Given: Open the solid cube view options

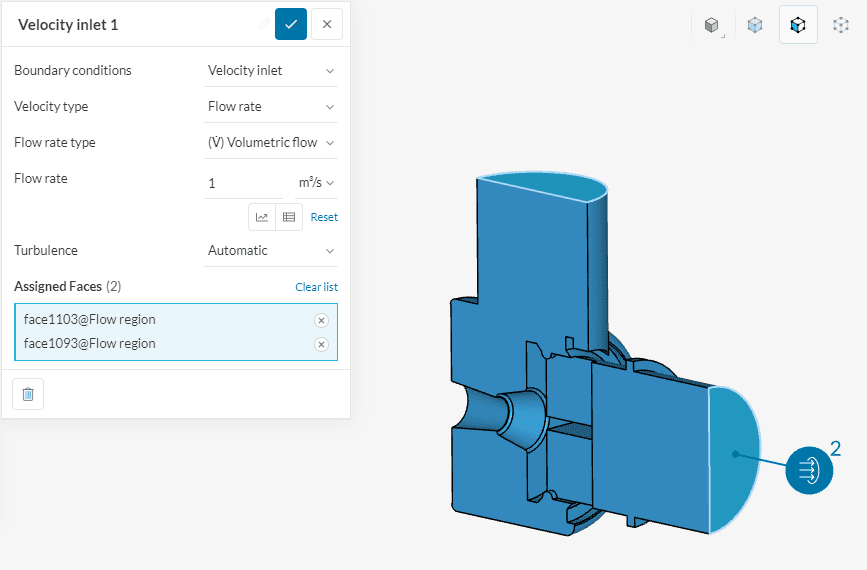Looking at the screenshot, I should pyautogui.click(x=712, y=25).
